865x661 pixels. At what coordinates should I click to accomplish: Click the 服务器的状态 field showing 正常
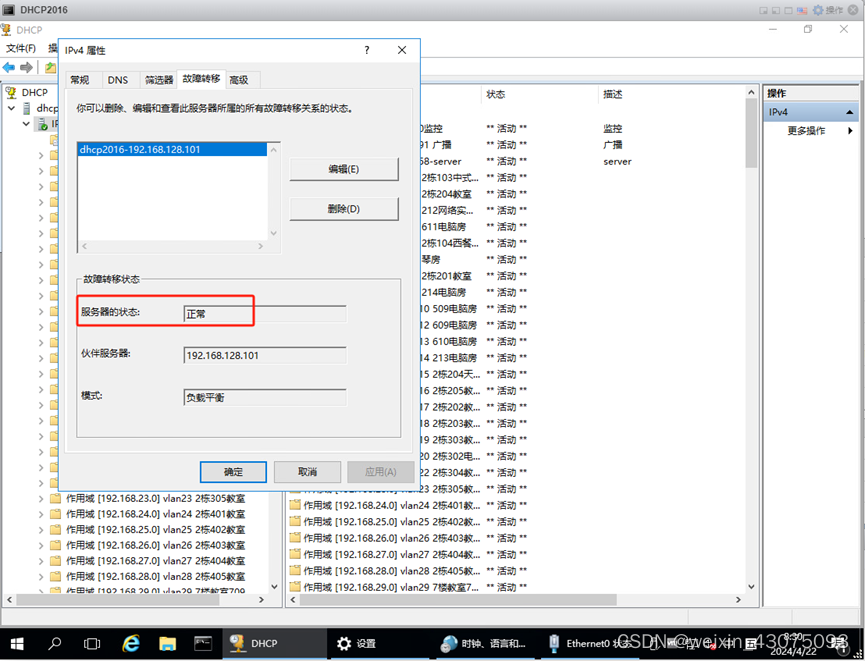265,314
